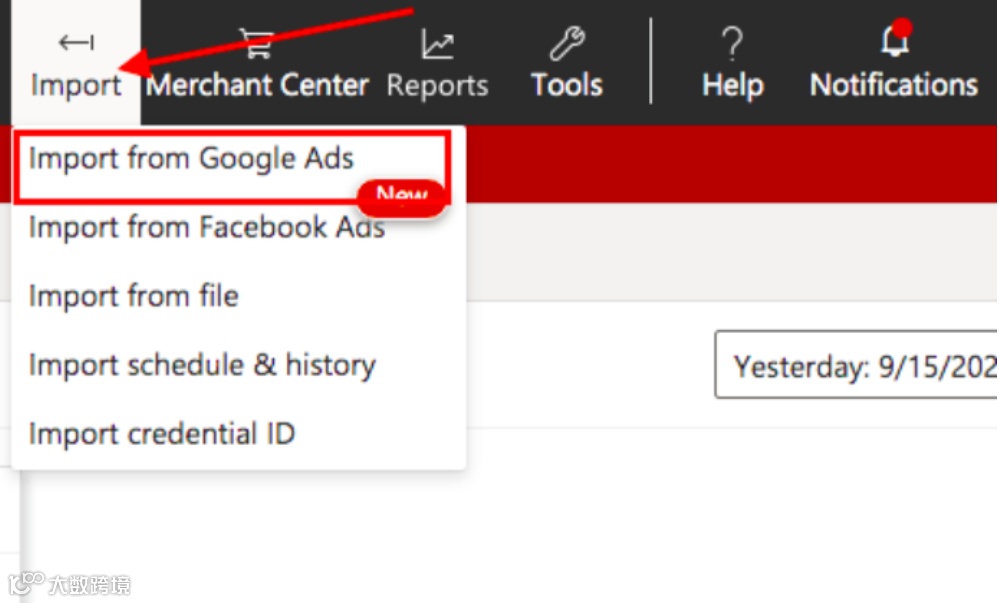Click the Tools wrench icon

point(567,43)
